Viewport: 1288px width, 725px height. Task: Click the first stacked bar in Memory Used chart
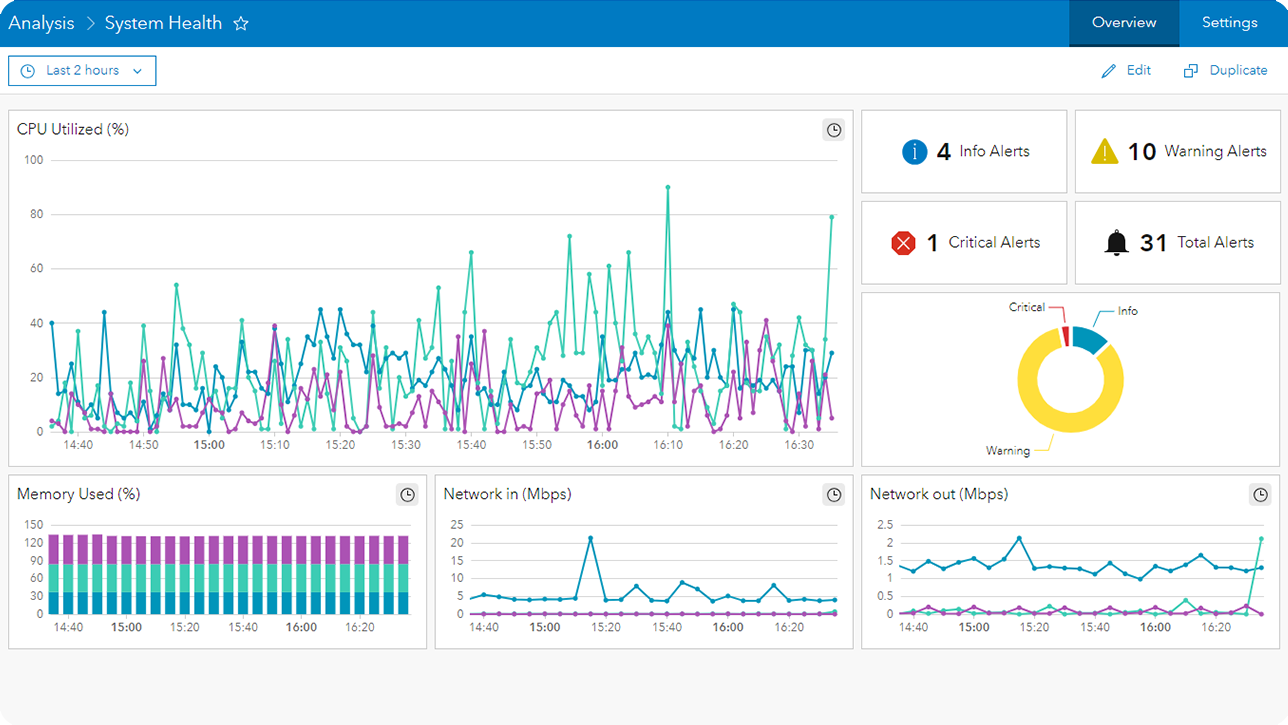[54, 575]
